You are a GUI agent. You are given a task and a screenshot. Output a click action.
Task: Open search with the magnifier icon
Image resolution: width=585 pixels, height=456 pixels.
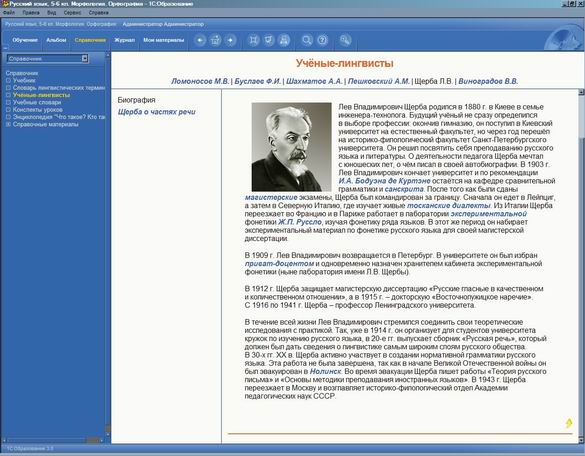tap(307, 40)
